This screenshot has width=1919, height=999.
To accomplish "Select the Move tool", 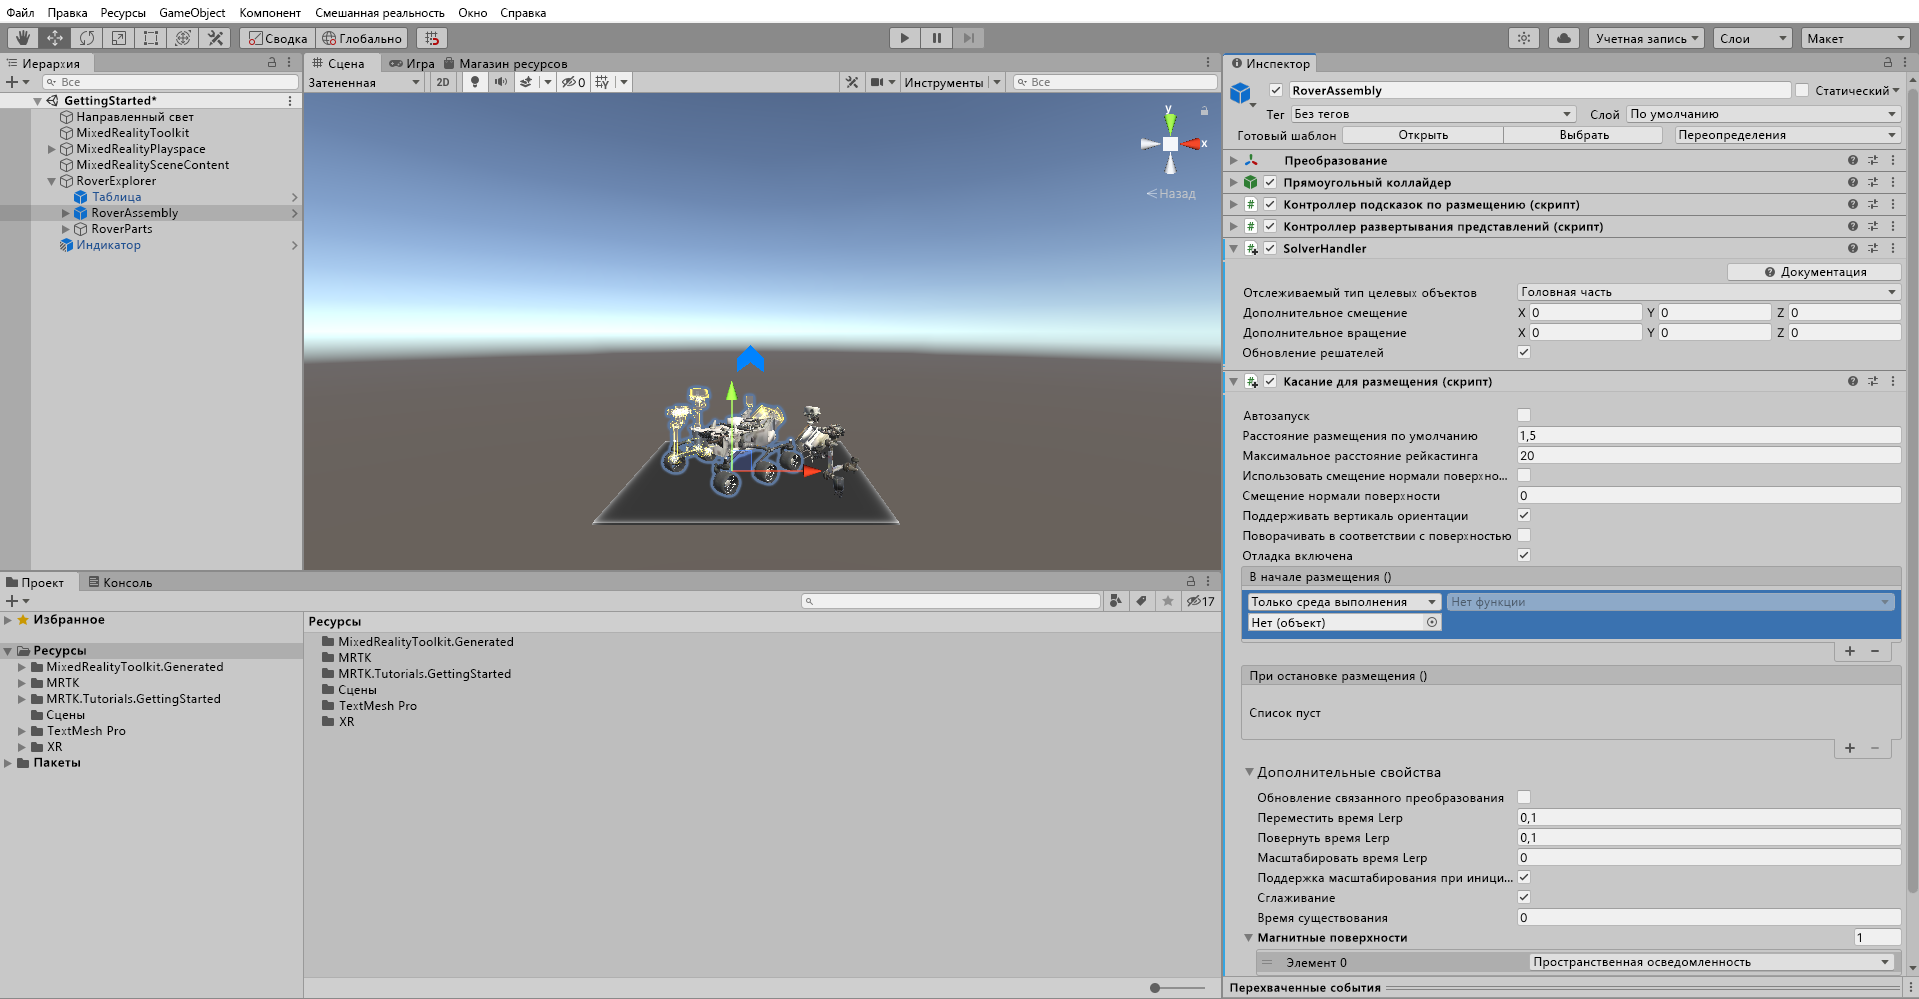I will click(54, 38).
